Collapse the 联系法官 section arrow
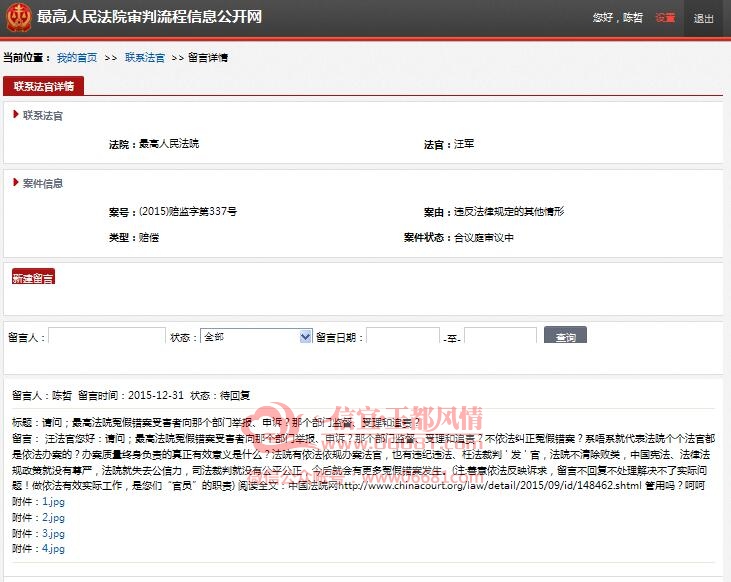Screen dimensions: 731x582 click(x=16, y=114)
